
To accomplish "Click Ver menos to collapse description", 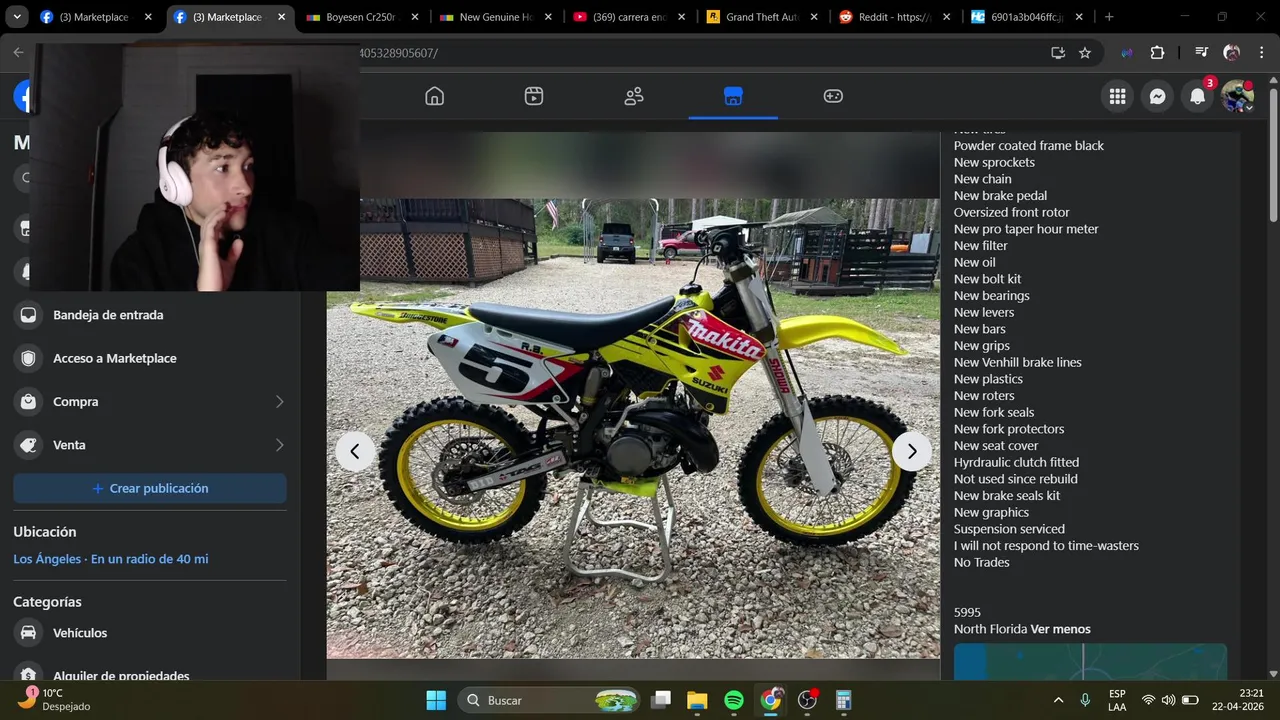I will 1060,629.
